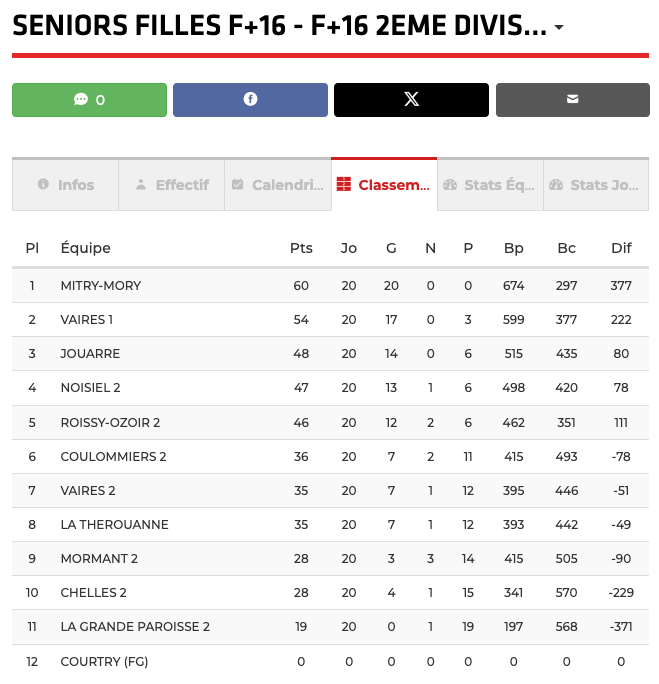Click the ROISSY-OZOIR 2 team name
Screen dimensions: 659x684
(x=109, y=422)
